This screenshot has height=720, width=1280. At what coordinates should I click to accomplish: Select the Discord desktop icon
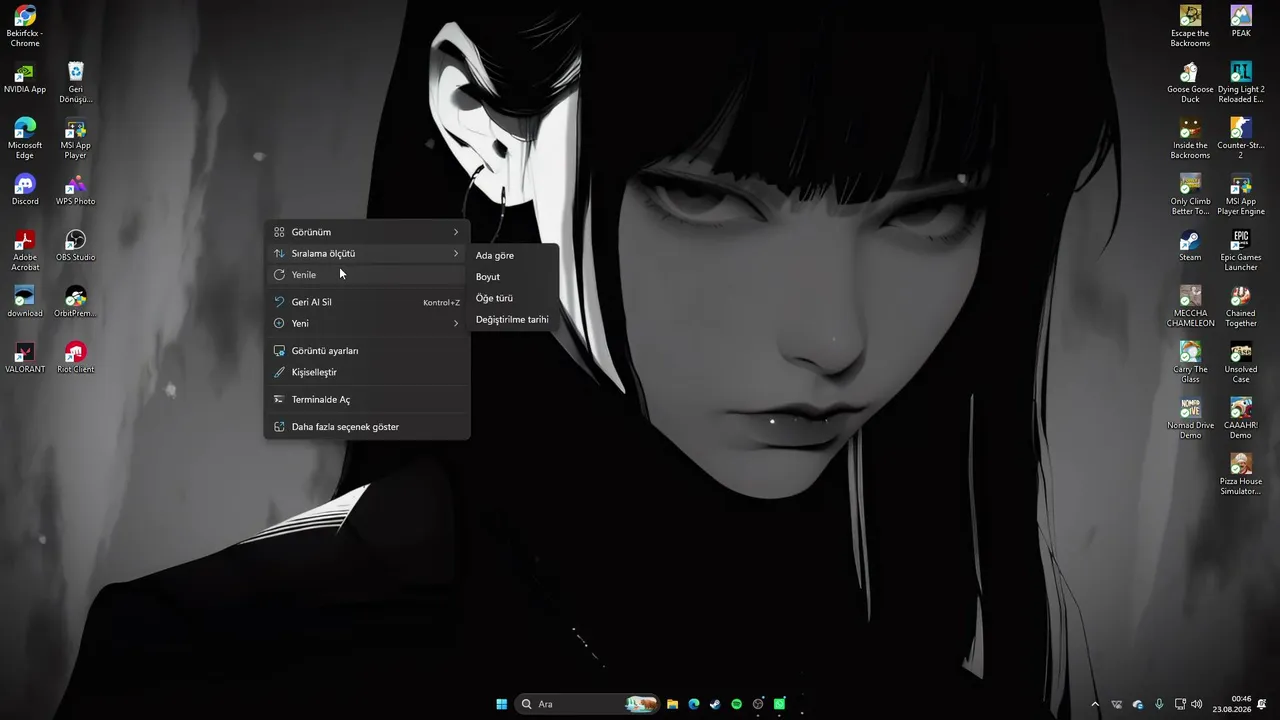coord(25,190)
